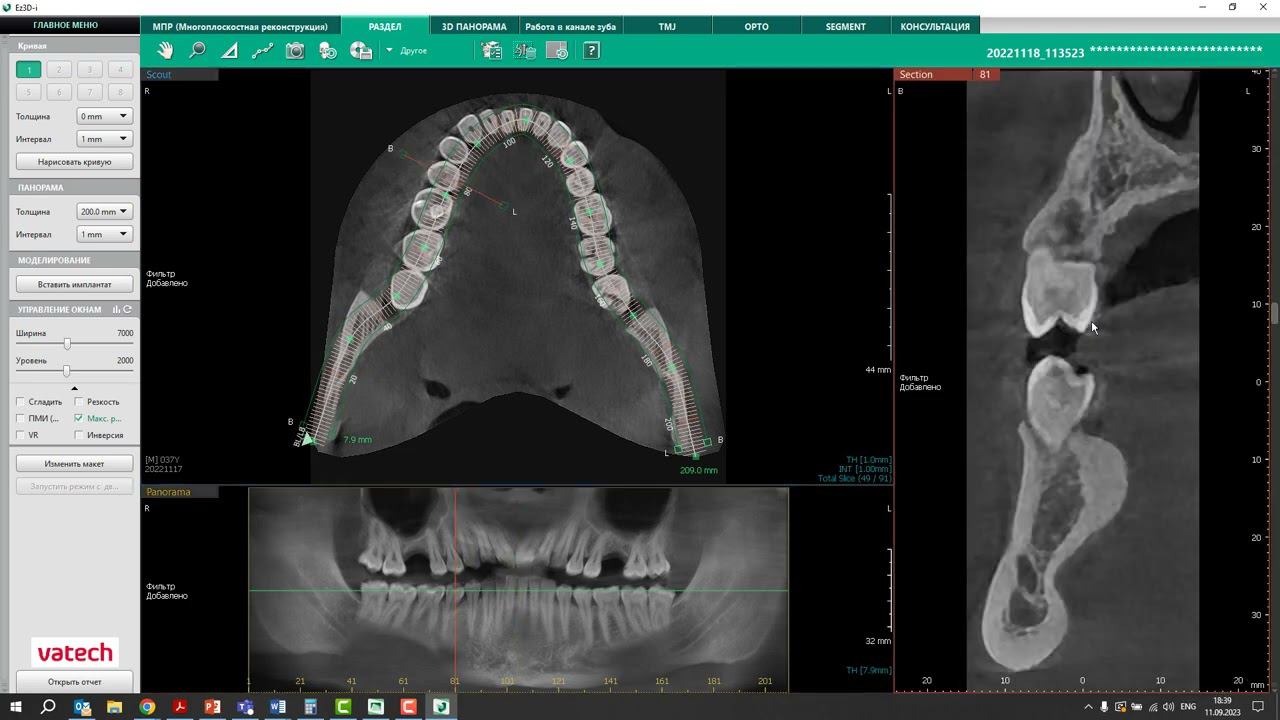Uncheck the Макс. р... checkbox
Screen dimensions: 1280x720
(79, 419)
